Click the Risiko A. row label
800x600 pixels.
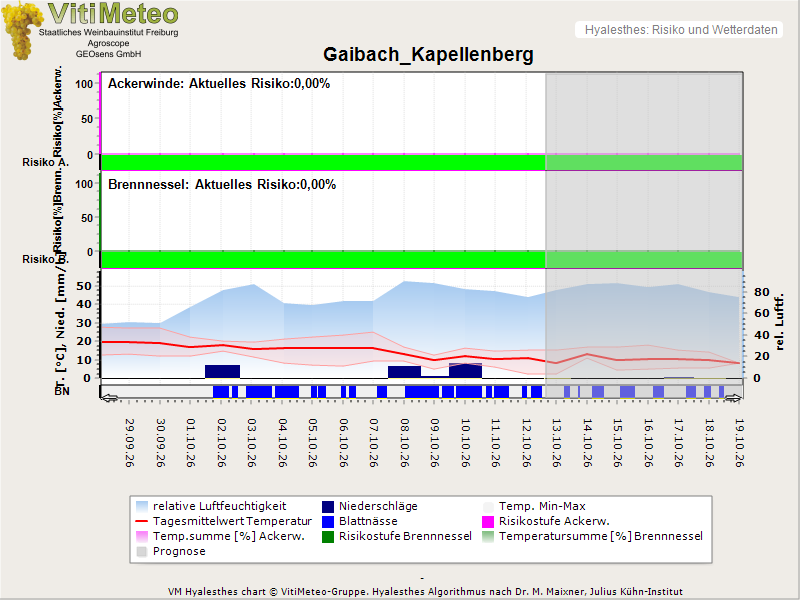(x=45, y=162)
